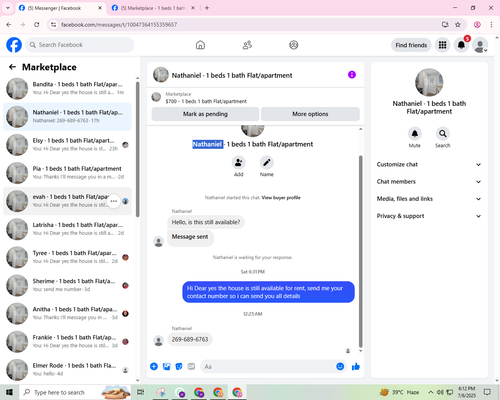Open the account profile avatar menu
Viewport: 500px width, 400px height.
[480, 45]
